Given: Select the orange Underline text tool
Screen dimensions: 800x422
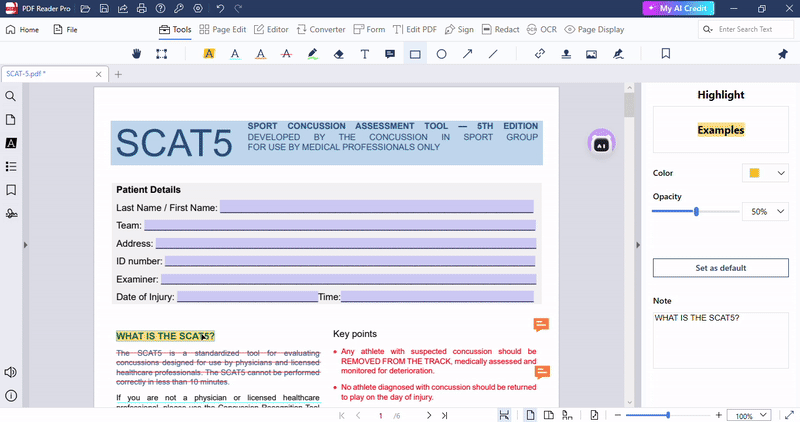Looking at the screenshot, I should (x=261, y=54).
